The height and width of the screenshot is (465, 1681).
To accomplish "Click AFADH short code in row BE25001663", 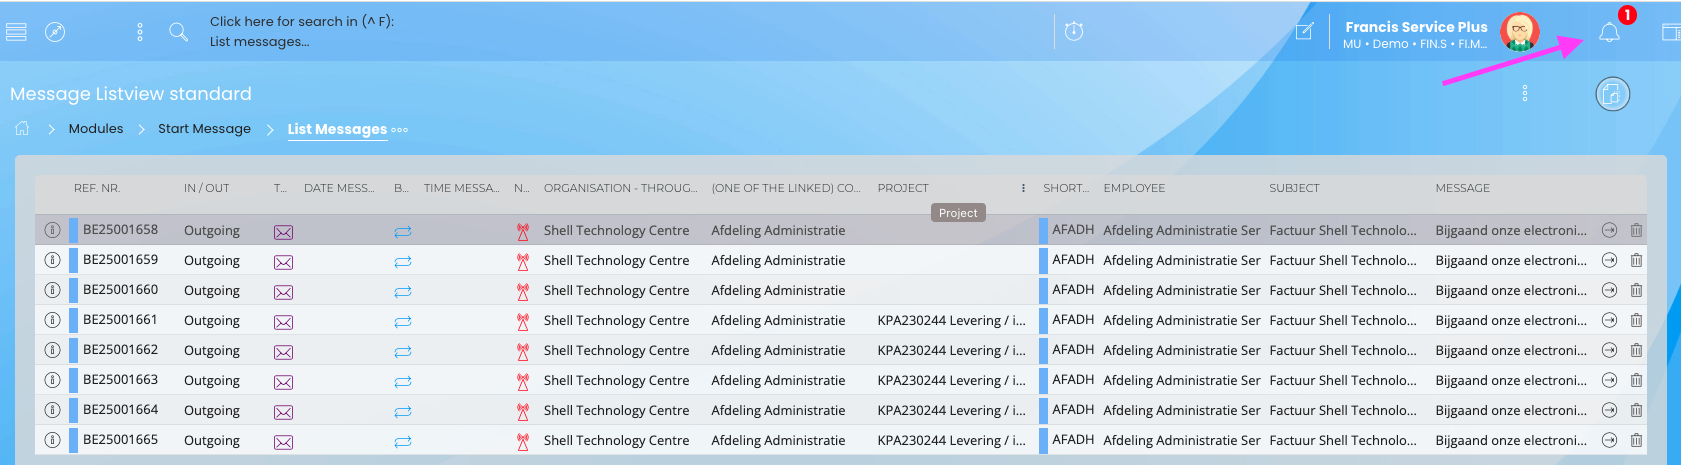I will (x=1073, y=380).
